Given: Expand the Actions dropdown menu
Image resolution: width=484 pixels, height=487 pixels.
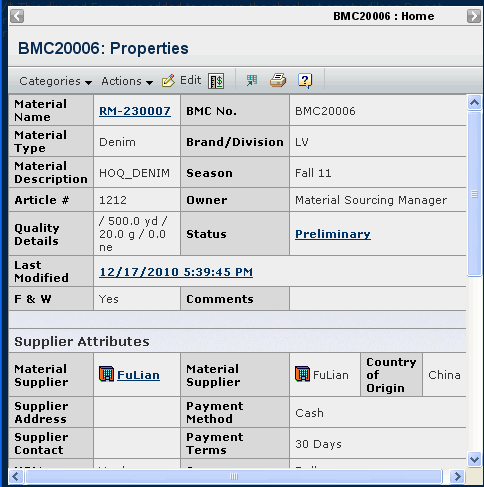Looking at the screenshot, I should tap(127, 81).
